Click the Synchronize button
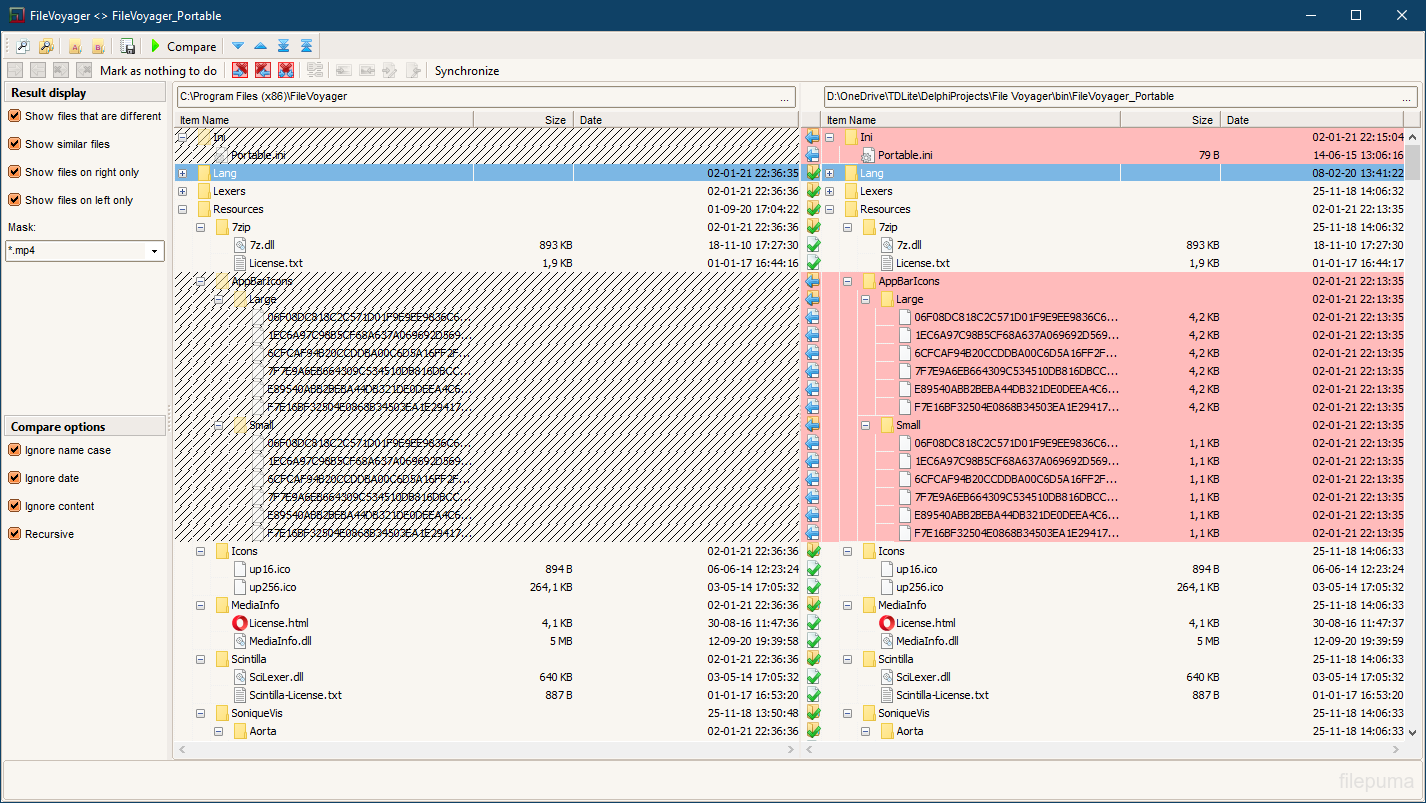Screen dimensions: 1426x803 click(466, 71)
